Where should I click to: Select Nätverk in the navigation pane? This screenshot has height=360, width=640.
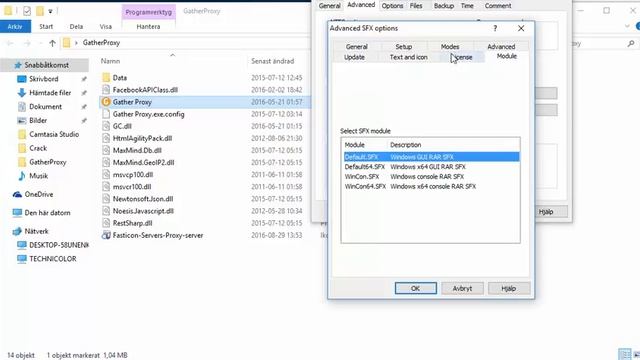pos(36,231)
